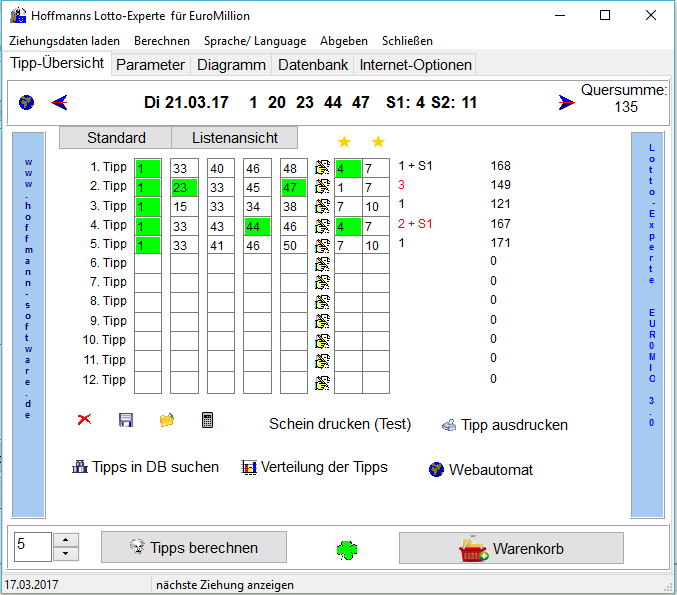Open saved tips with the folder icon

coord(167,420)
